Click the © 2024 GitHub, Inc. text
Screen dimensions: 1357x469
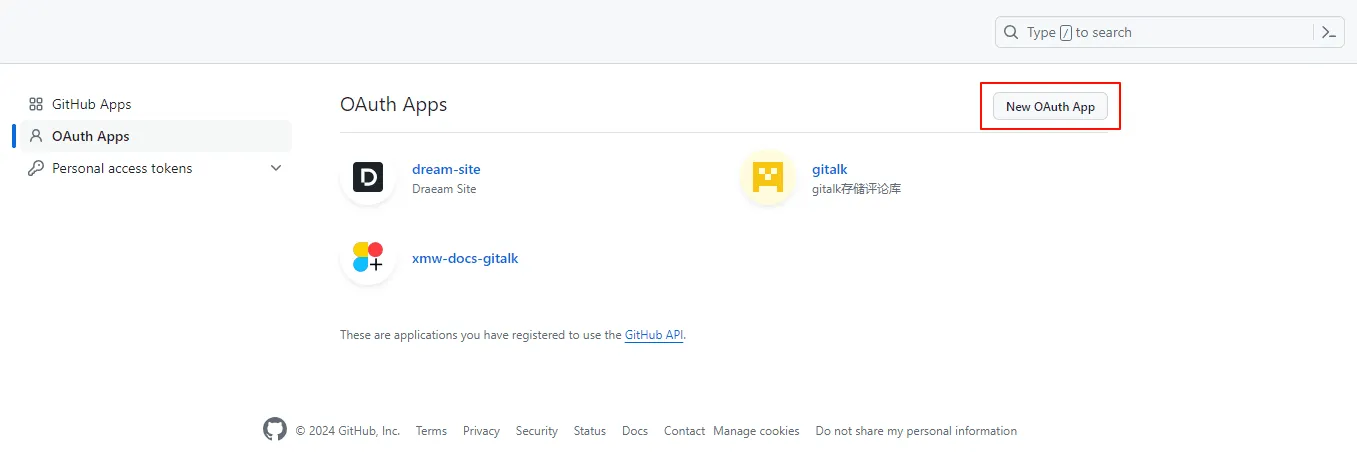point(348,431)
